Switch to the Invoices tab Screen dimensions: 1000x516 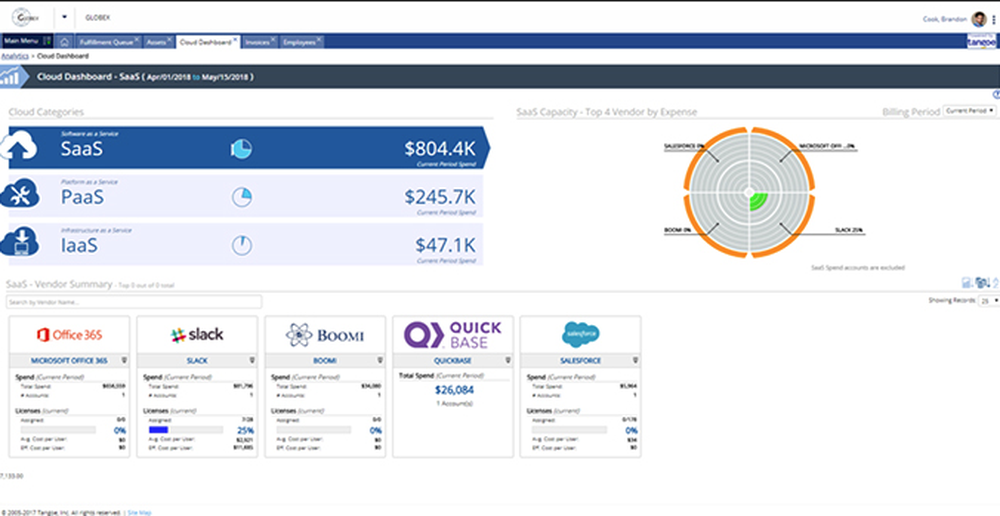tap(258, 42)
